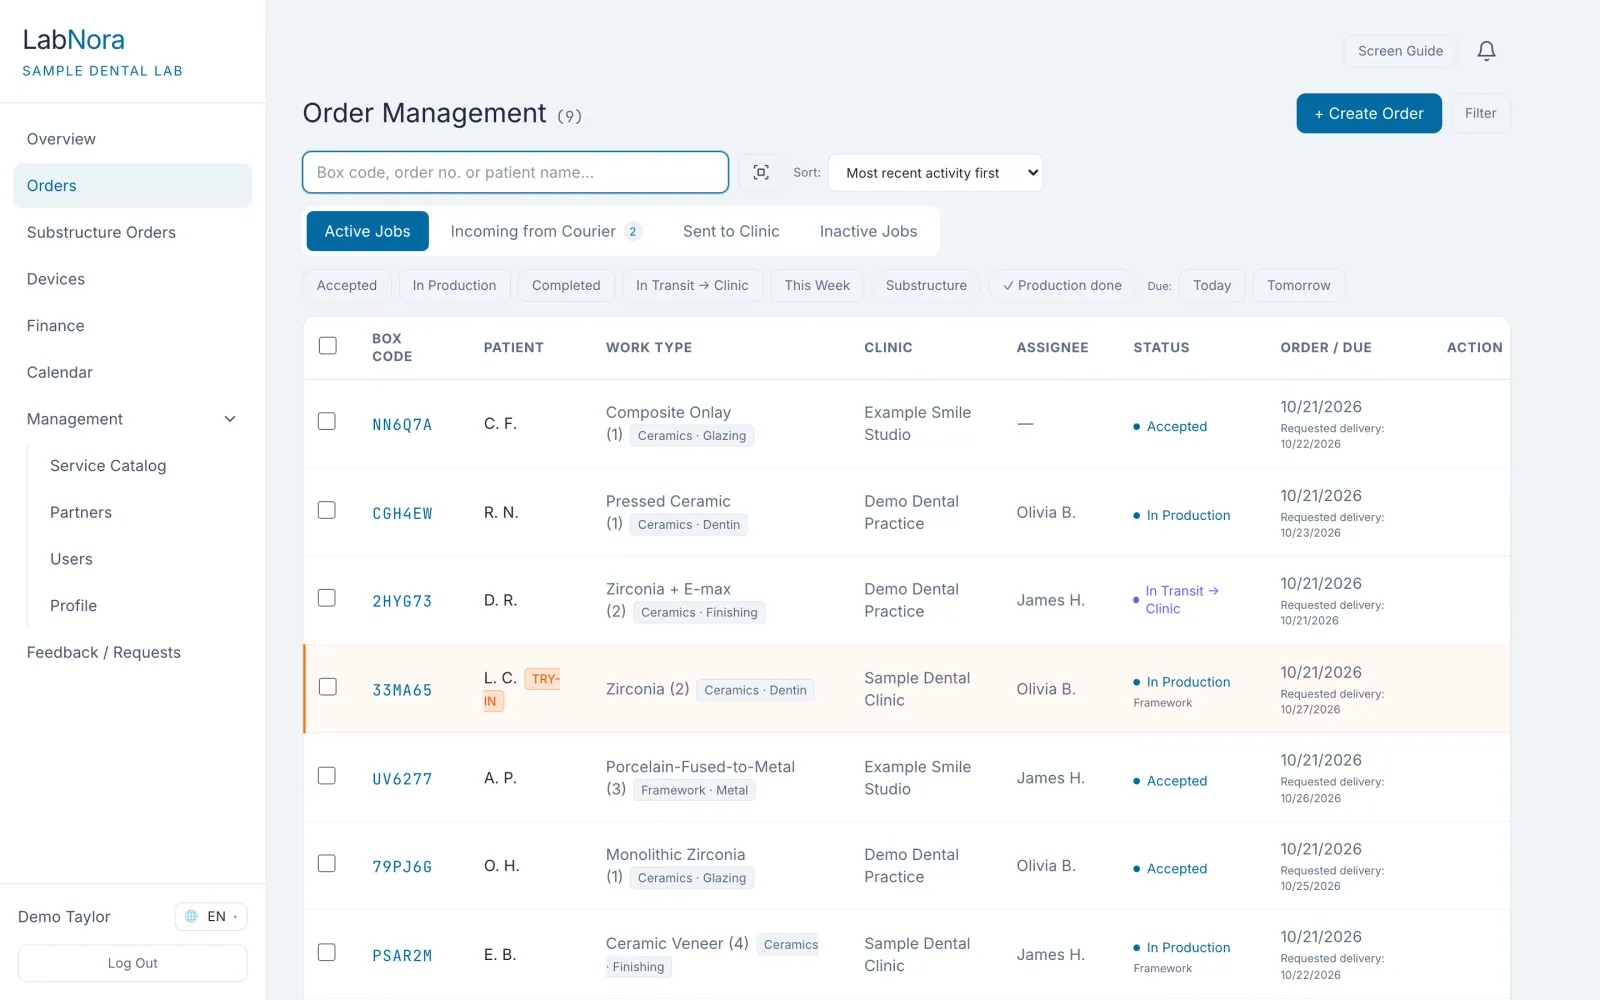Select all orders with header checkbox
Screen dimensions: 1600x1000
click(x=327, y=346)
